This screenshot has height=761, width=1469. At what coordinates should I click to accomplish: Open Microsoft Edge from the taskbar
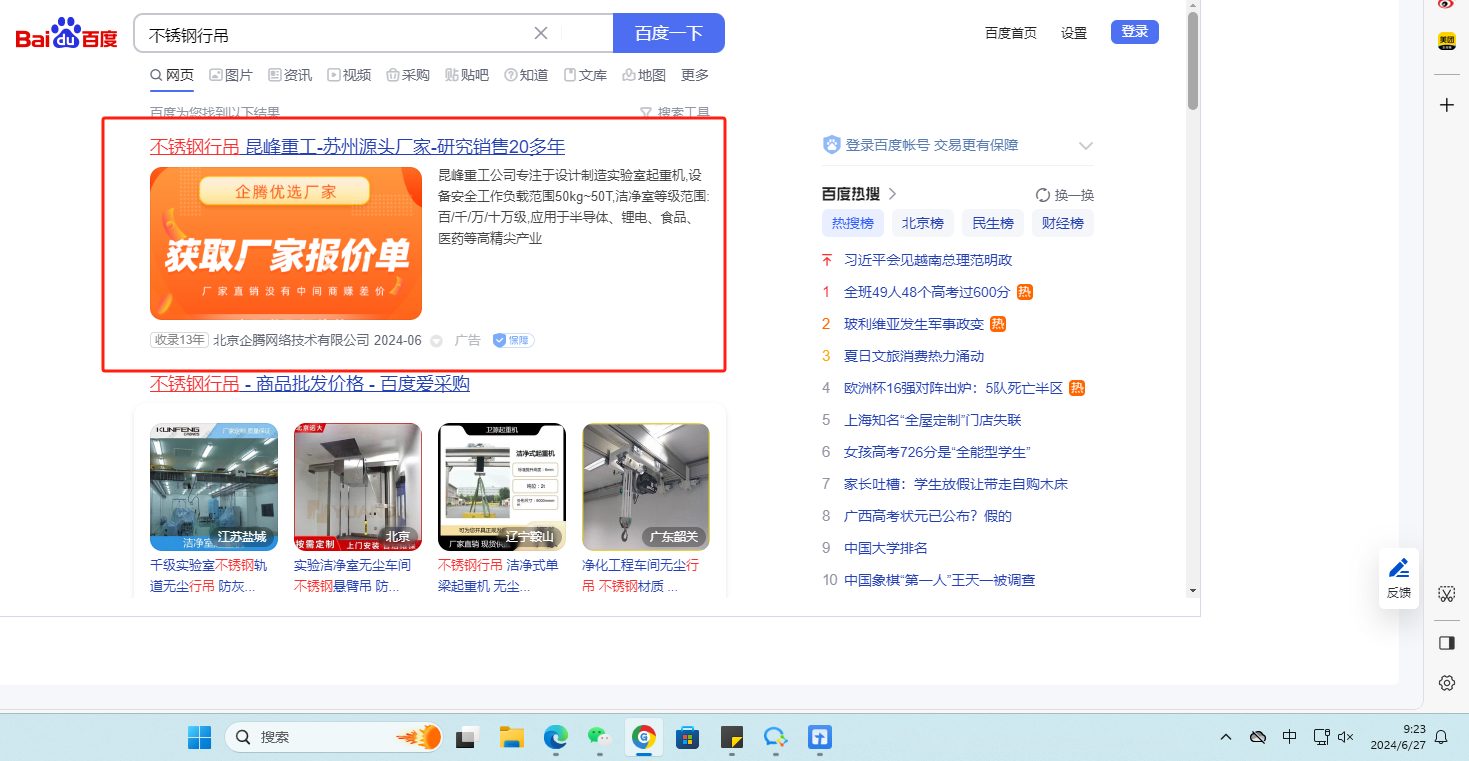pyautogui.click(x=555, y=738)
